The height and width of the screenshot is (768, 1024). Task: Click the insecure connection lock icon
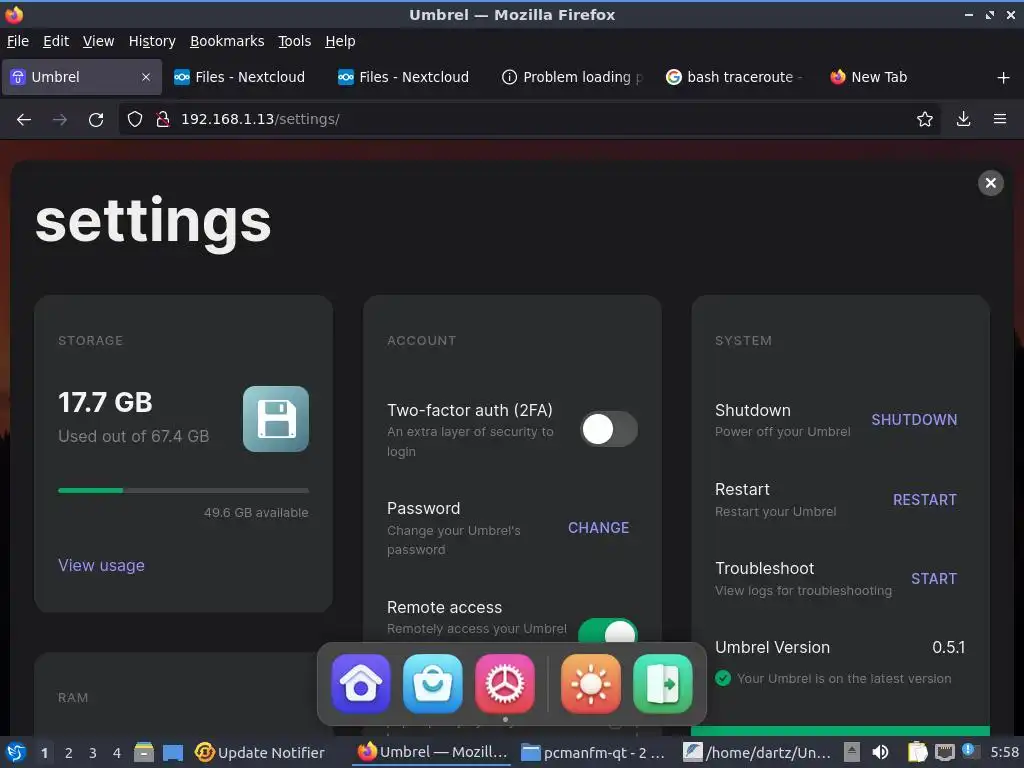tap(163, 119)
